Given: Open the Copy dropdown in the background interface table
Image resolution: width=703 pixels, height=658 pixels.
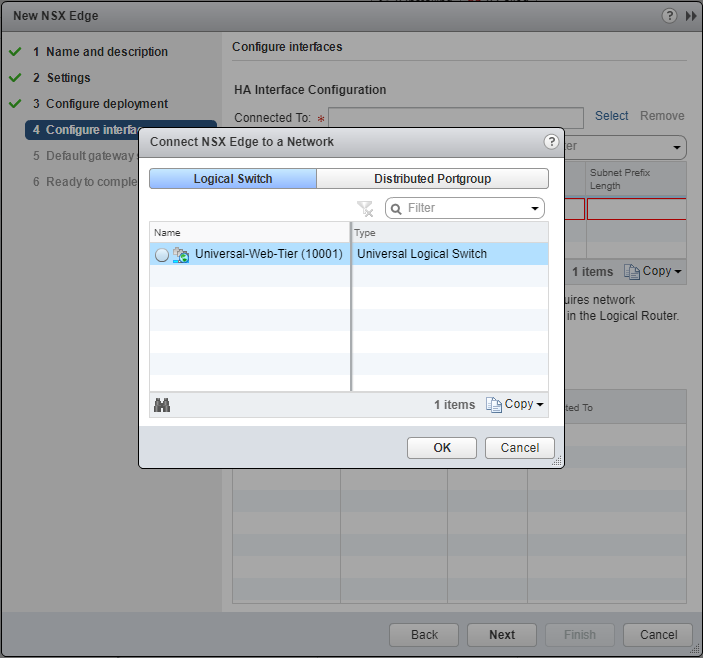Looking at the screenshot, I should [x=653, y=272].
